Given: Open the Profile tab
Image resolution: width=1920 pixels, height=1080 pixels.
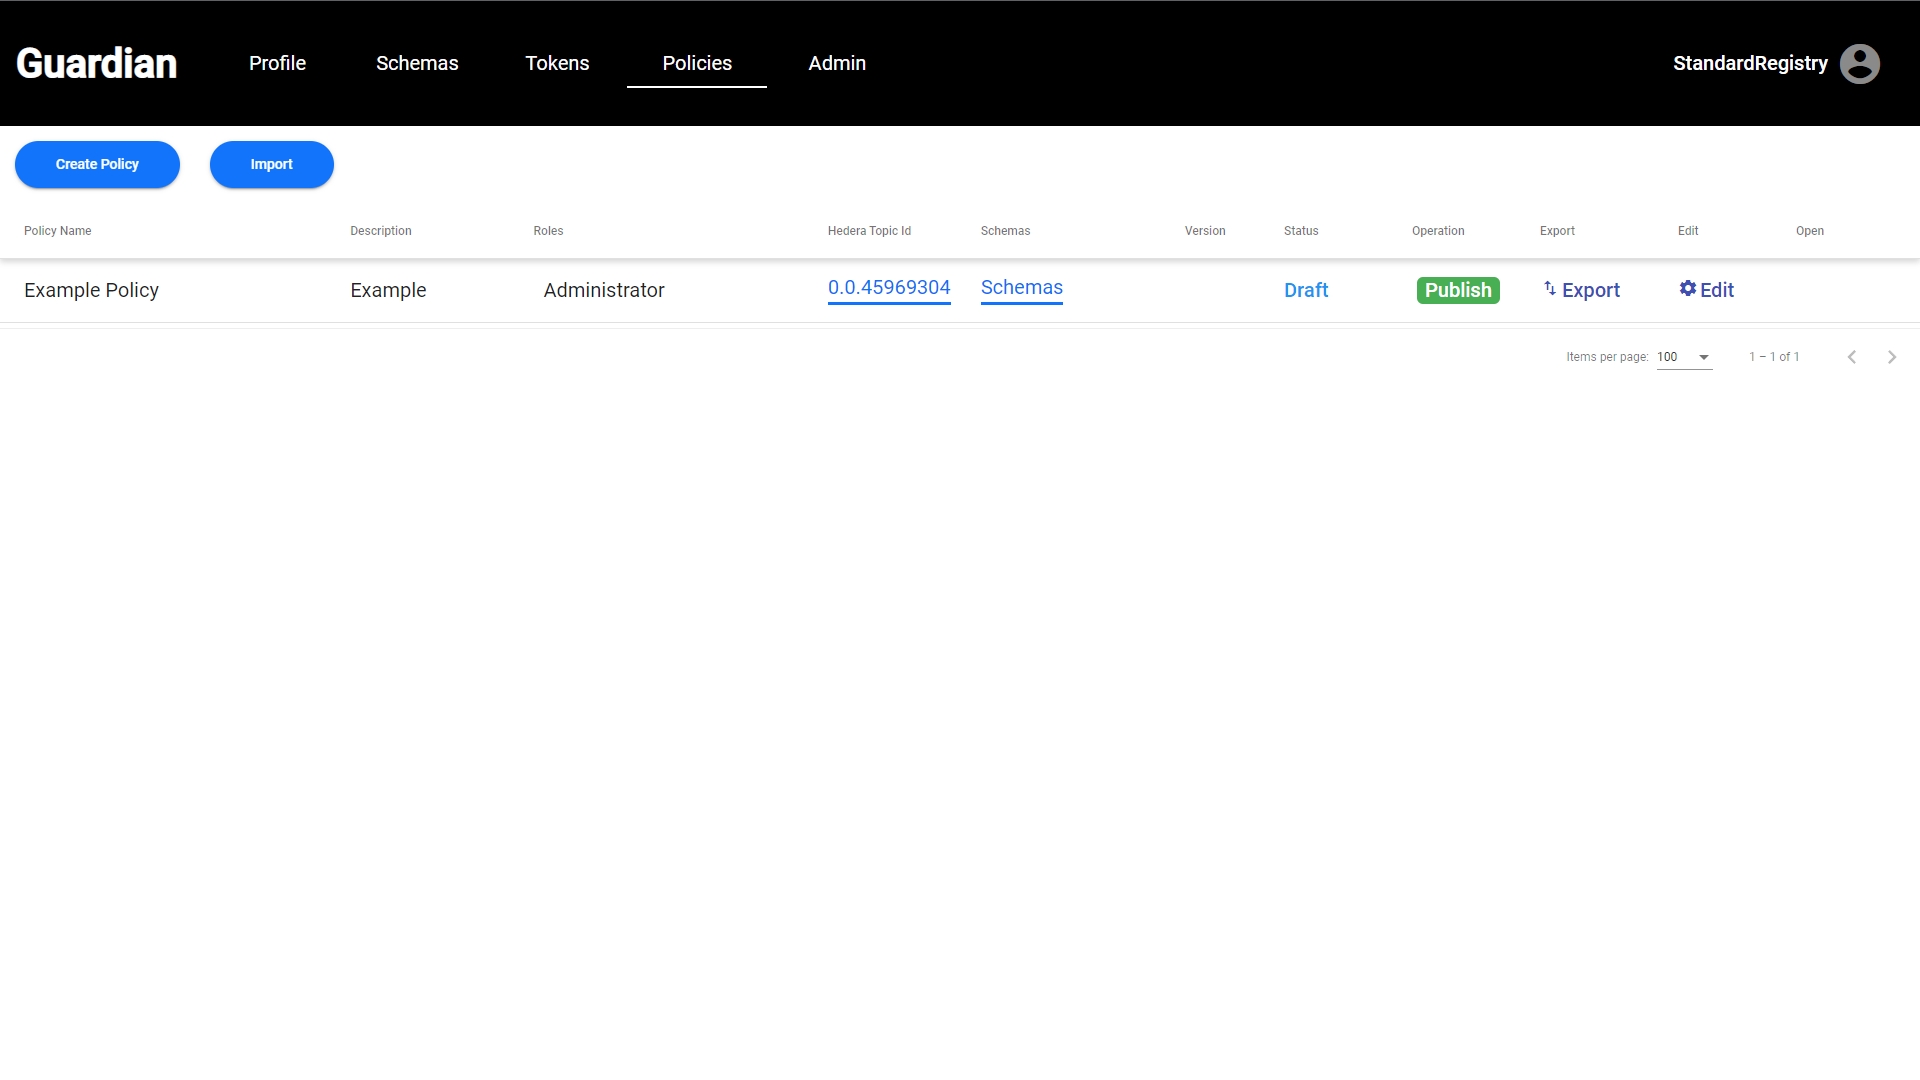Looking at the screenshot, I should click(277, 63).
